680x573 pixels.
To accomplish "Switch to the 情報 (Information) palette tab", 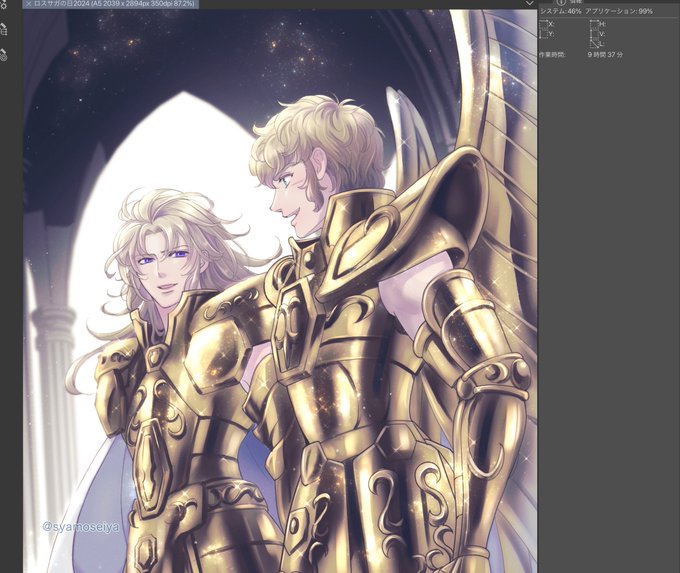I will click(570, 2).
